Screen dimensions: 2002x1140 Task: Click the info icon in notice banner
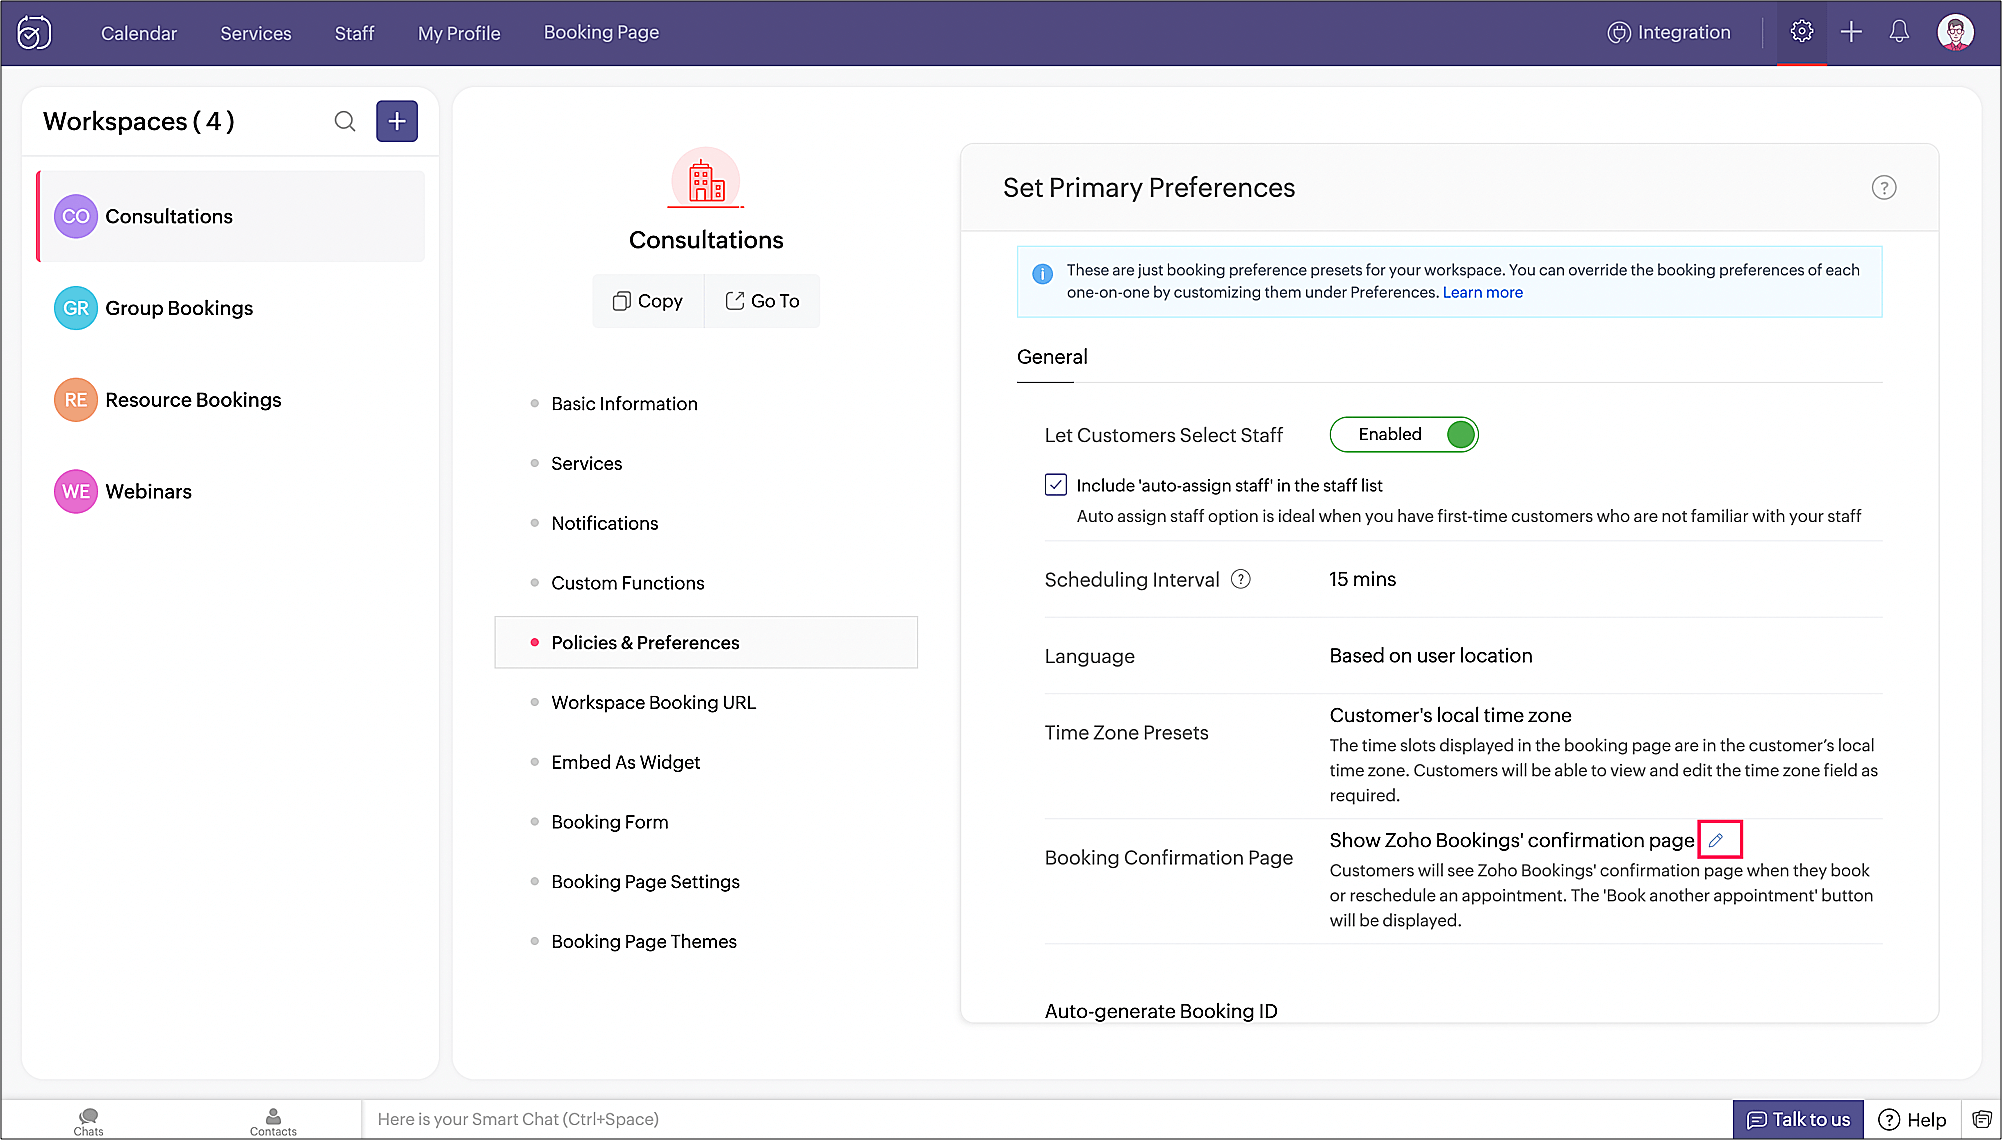point(1042,273)
